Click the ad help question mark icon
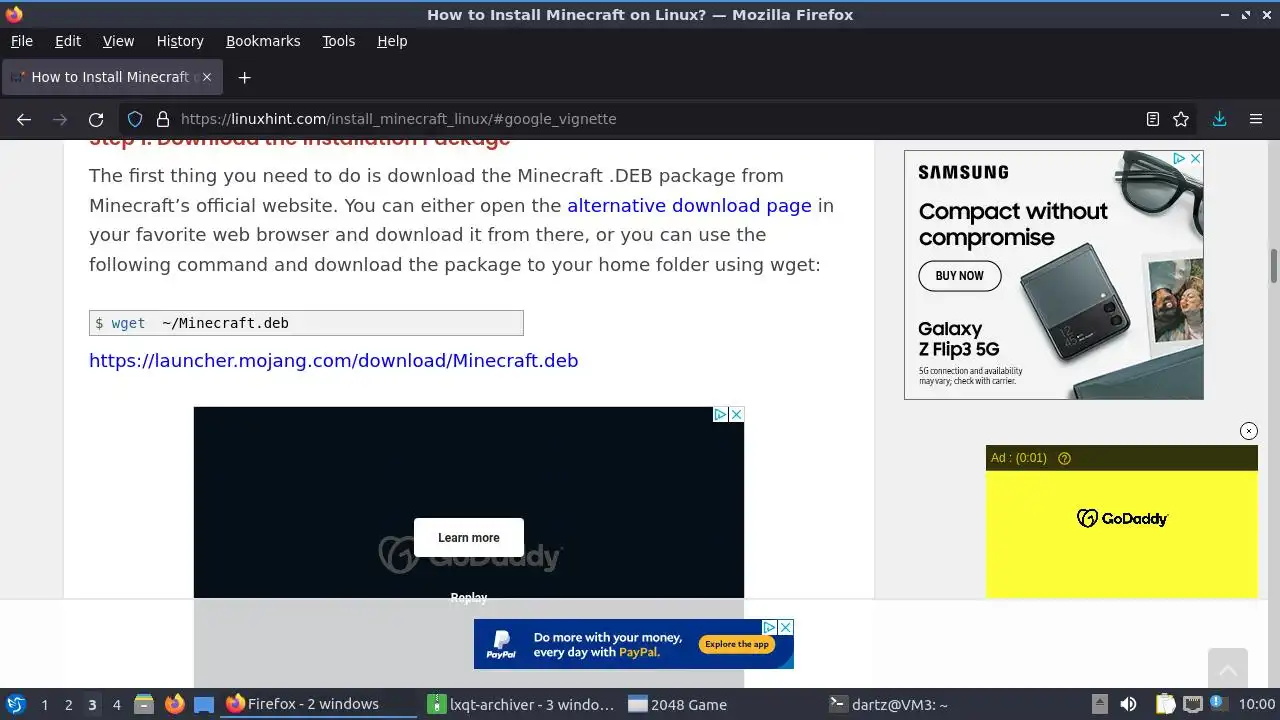Viewport: 1280px width, 720px height. point(1064,458)
